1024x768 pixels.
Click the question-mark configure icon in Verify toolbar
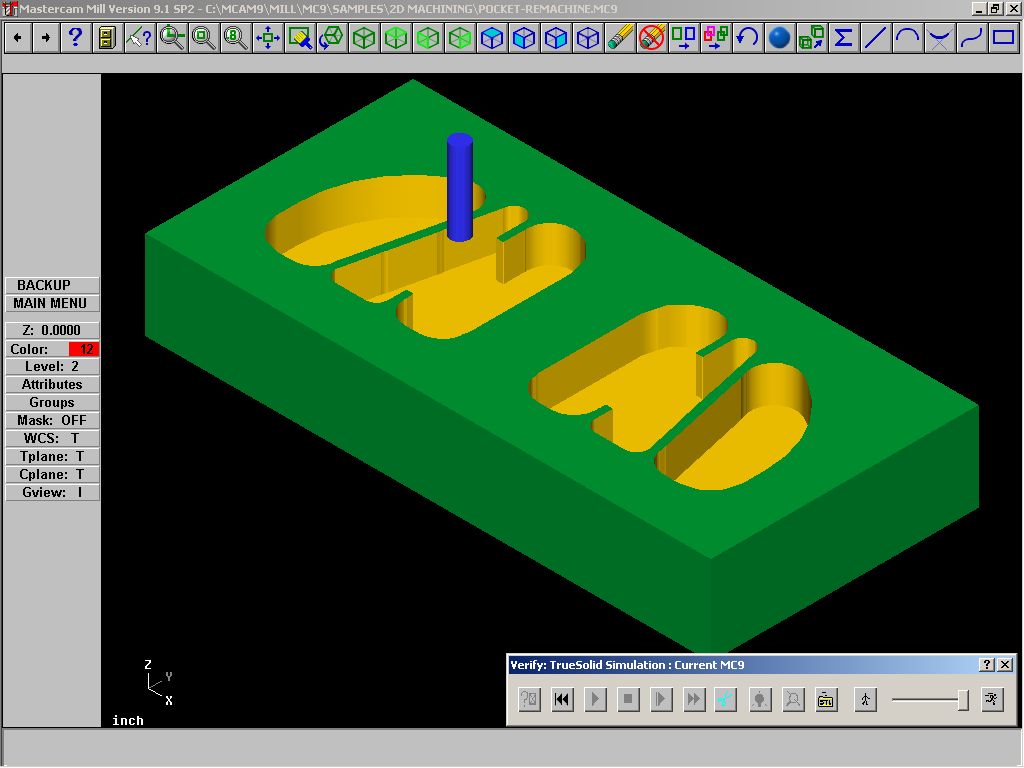tap(529, 699)
